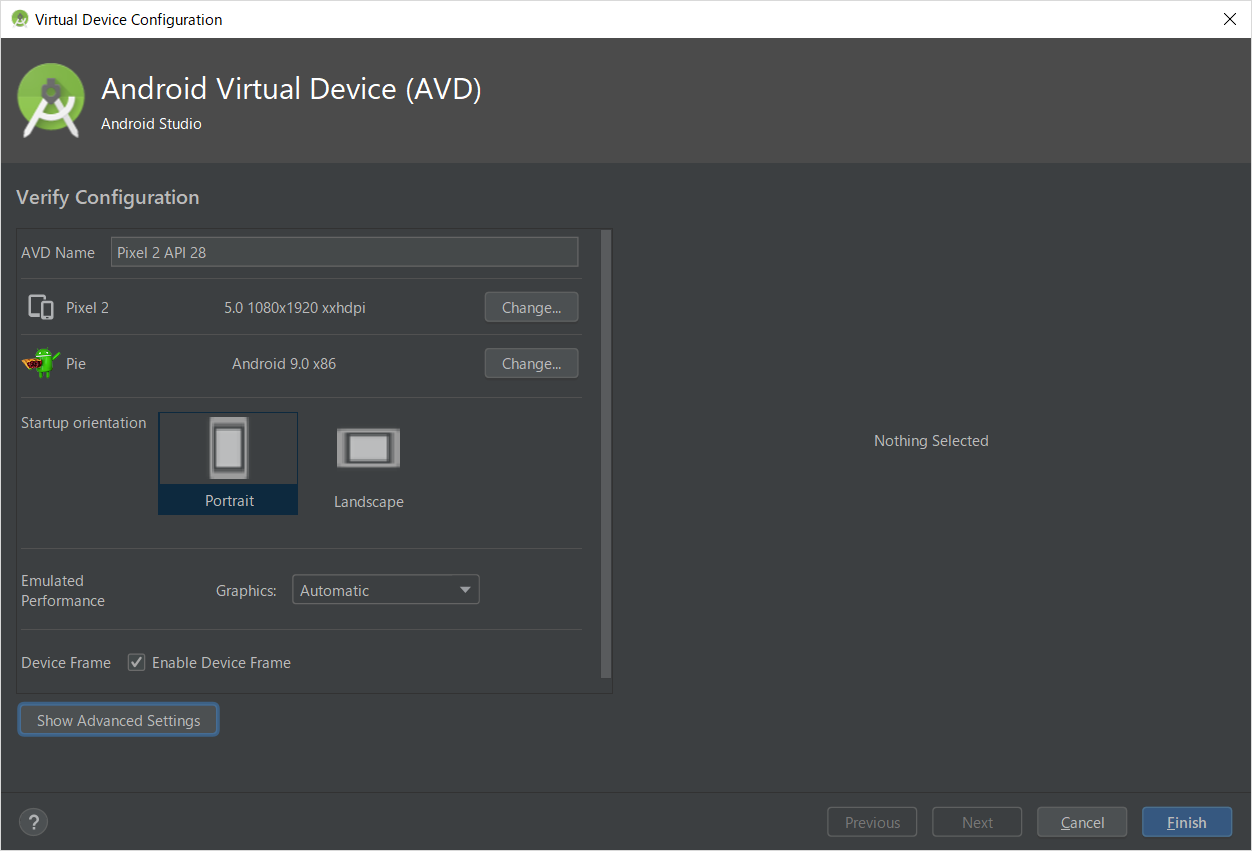The height and width of the screenshot is (851, 1252).
Task: Click the 'Emulated Performance' label
Action: pyautogui.click(x=63, y=590)
